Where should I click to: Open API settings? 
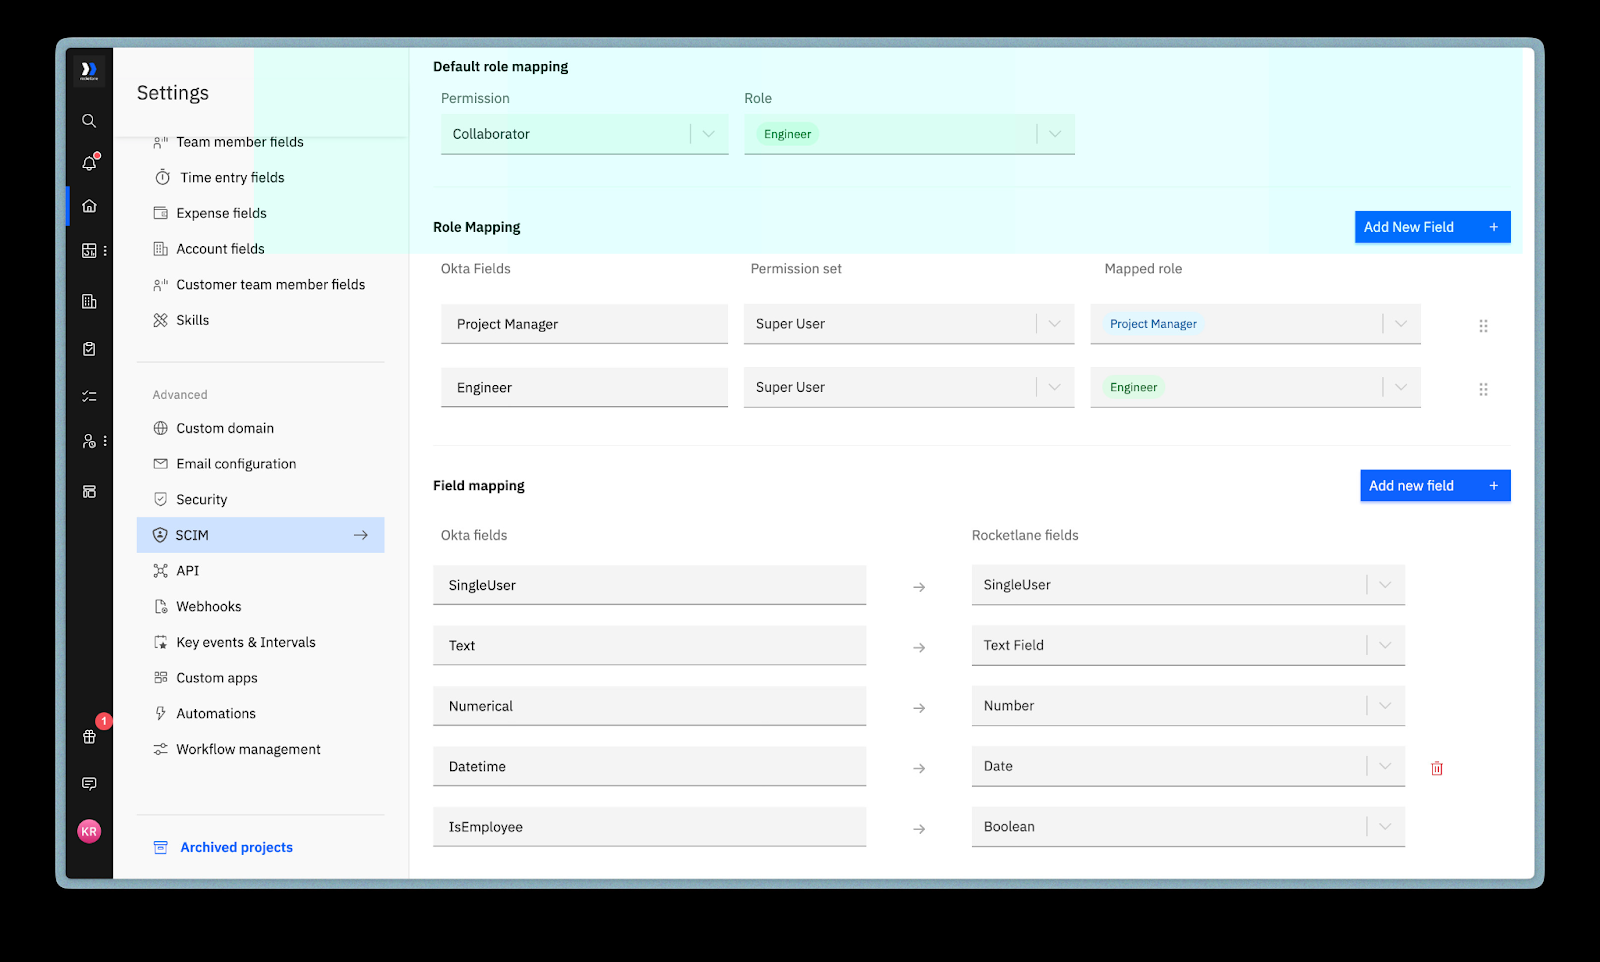[187, 571]
